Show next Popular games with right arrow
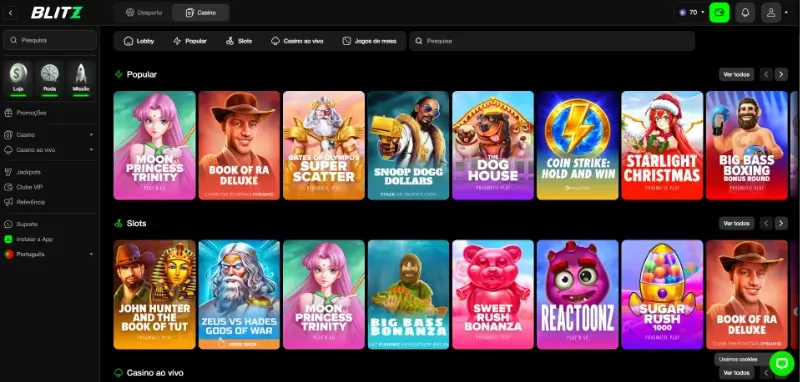Viewport: 800px width, 382px height. pyautogui.click(x=781, y=74)
